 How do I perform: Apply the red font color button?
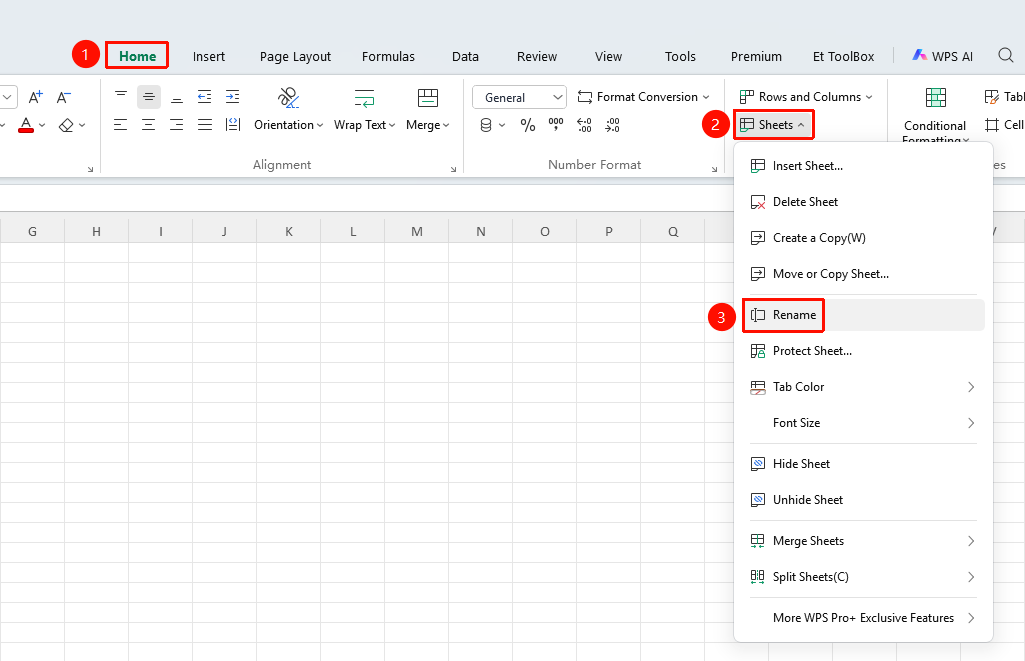pos(26,125)
